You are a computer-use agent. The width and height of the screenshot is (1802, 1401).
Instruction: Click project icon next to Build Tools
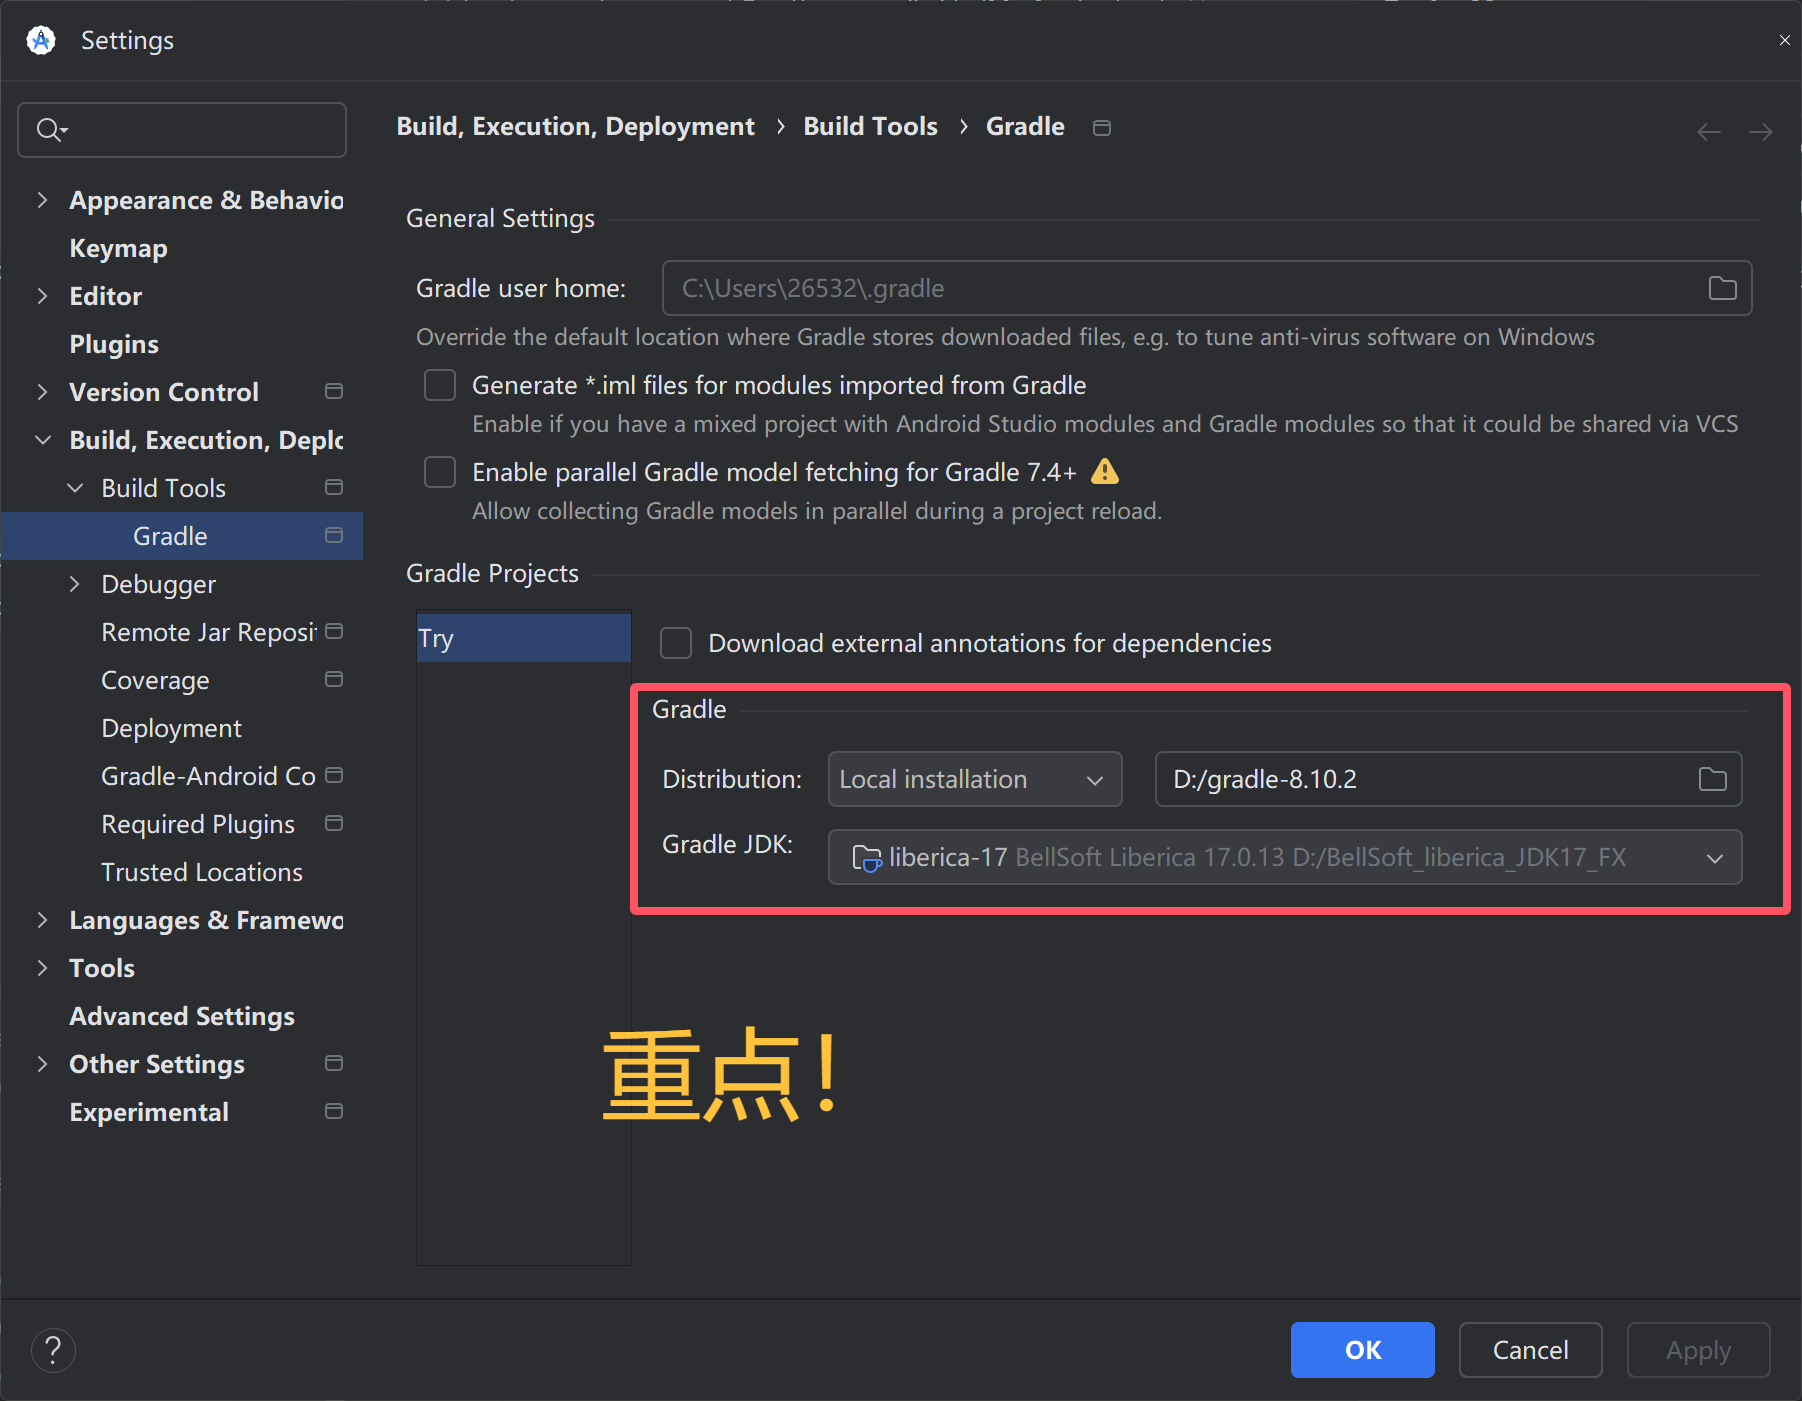tap(334, 487)
